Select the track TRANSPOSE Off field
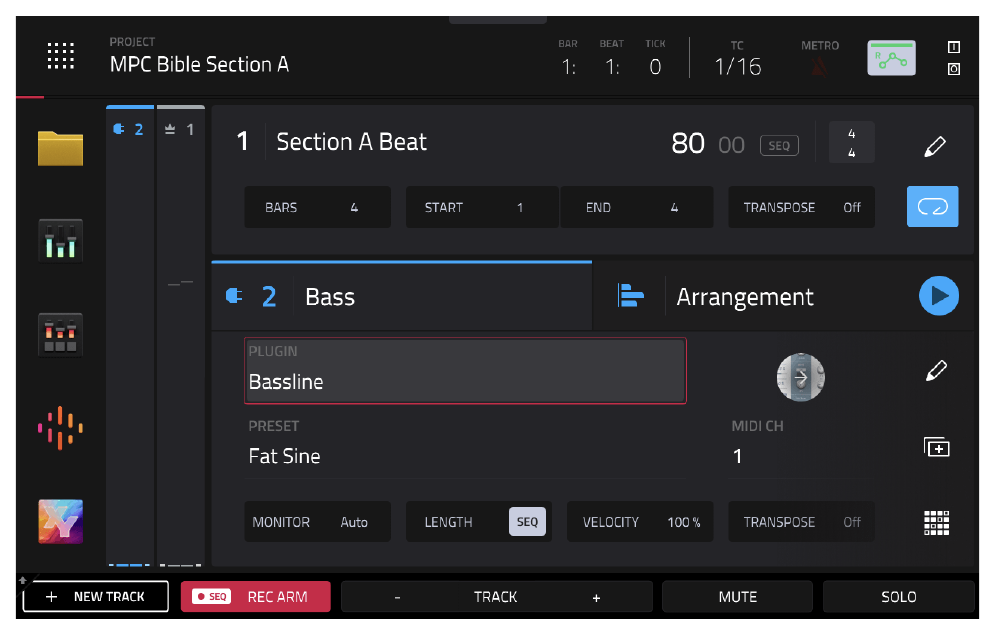Viewport: 996px width, 636px height. (x=801, y=522)
